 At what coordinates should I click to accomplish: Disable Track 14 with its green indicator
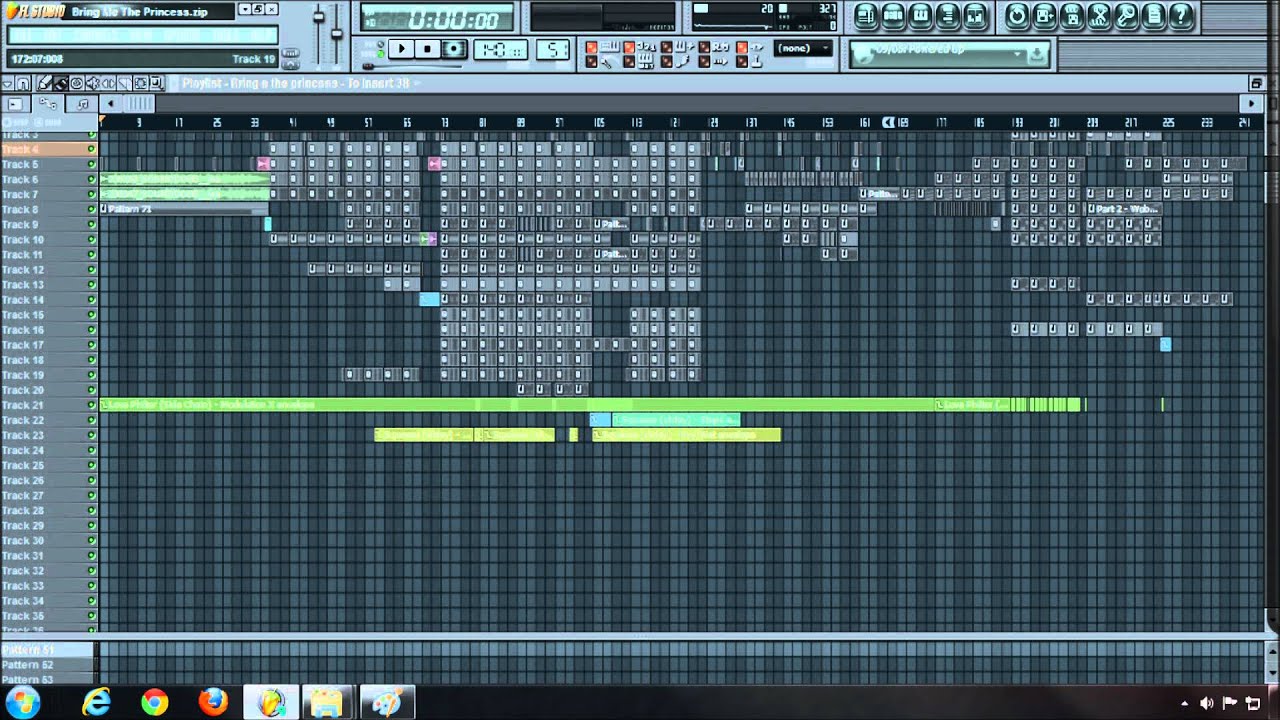[91, 300]
